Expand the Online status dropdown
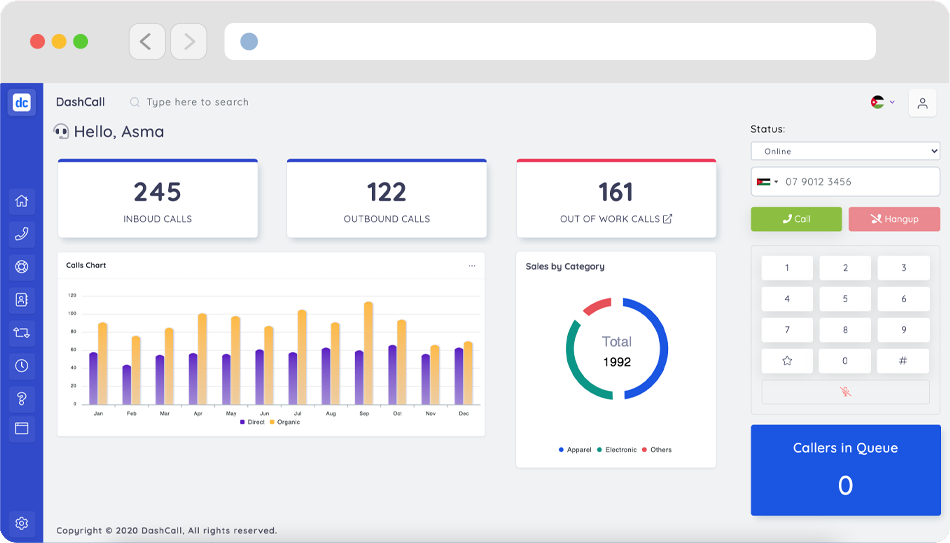 [845, 151]
